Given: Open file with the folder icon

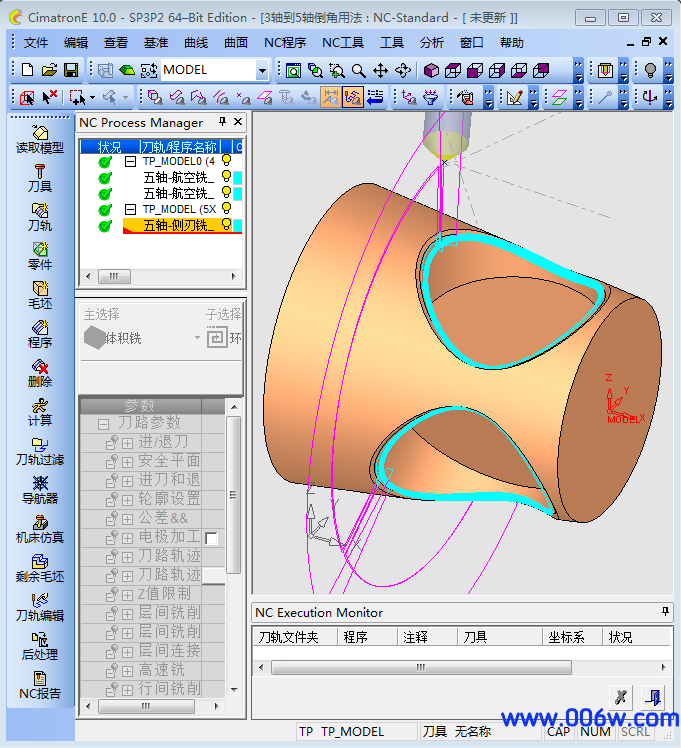Looking at the screenshot, I should [49, 70].
